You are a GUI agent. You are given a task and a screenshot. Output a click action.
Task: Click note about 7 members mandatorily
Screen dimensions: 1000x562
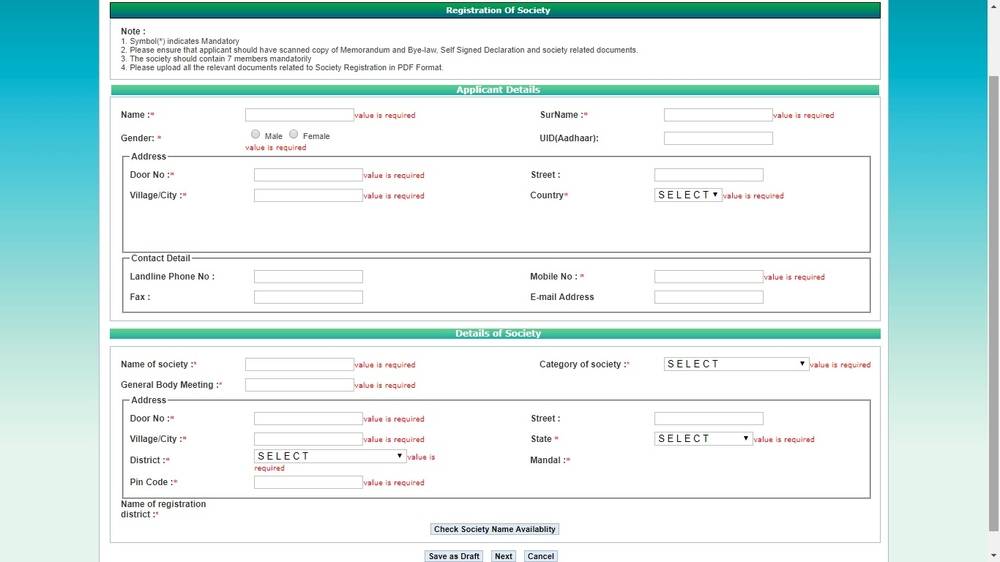pos(216,59)
